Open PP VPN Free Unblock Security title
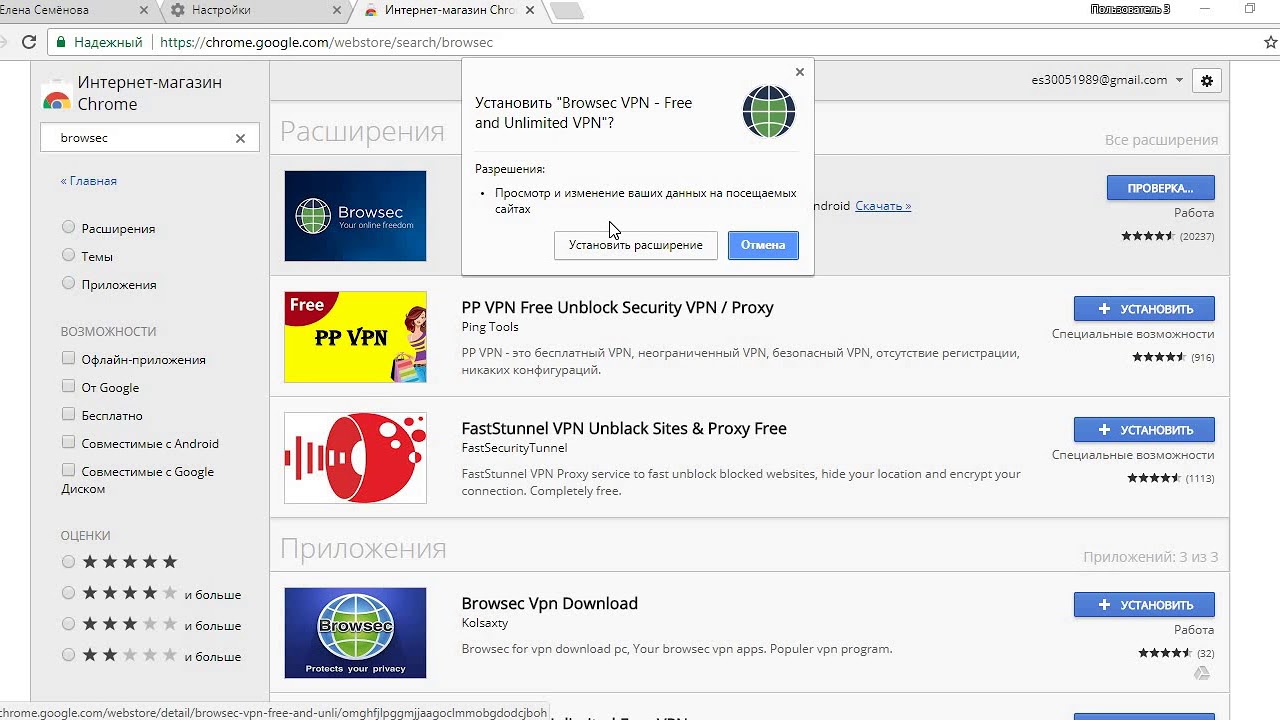 617,307
